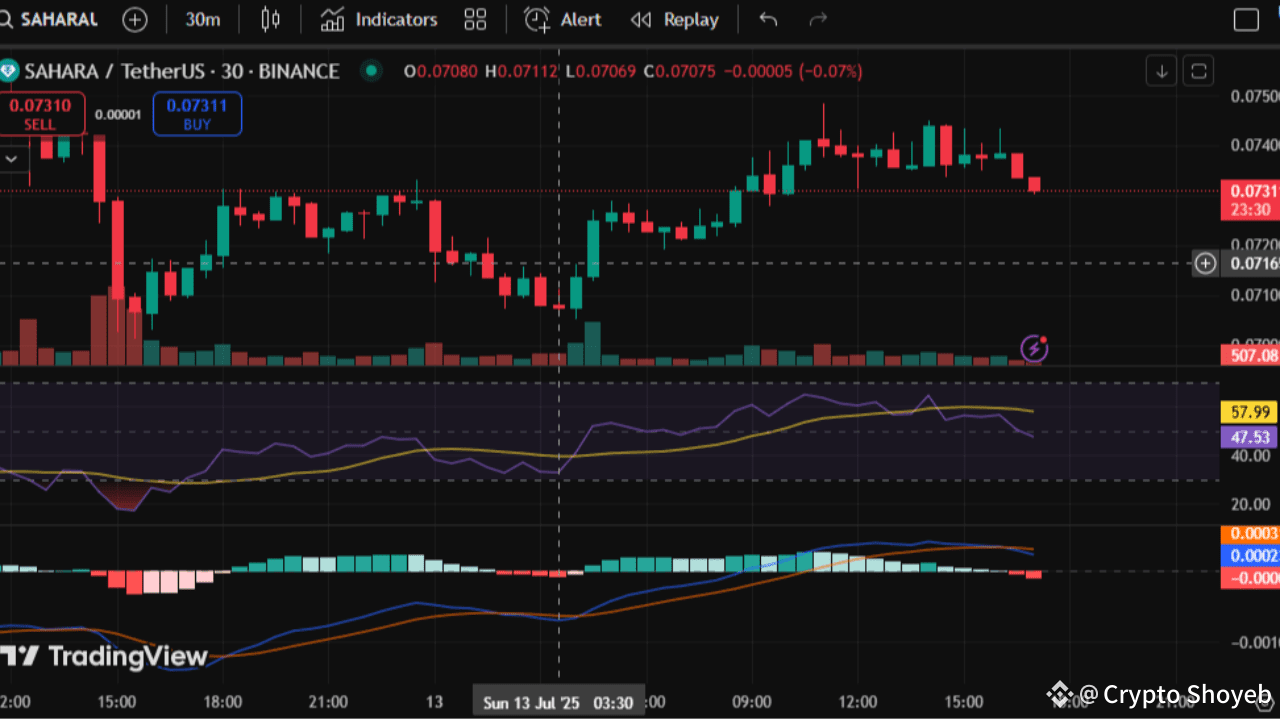Screen dimensions: 1280x720
Task: Click the plus icon beside 0.0716 price
Action: coord(1206,264)
